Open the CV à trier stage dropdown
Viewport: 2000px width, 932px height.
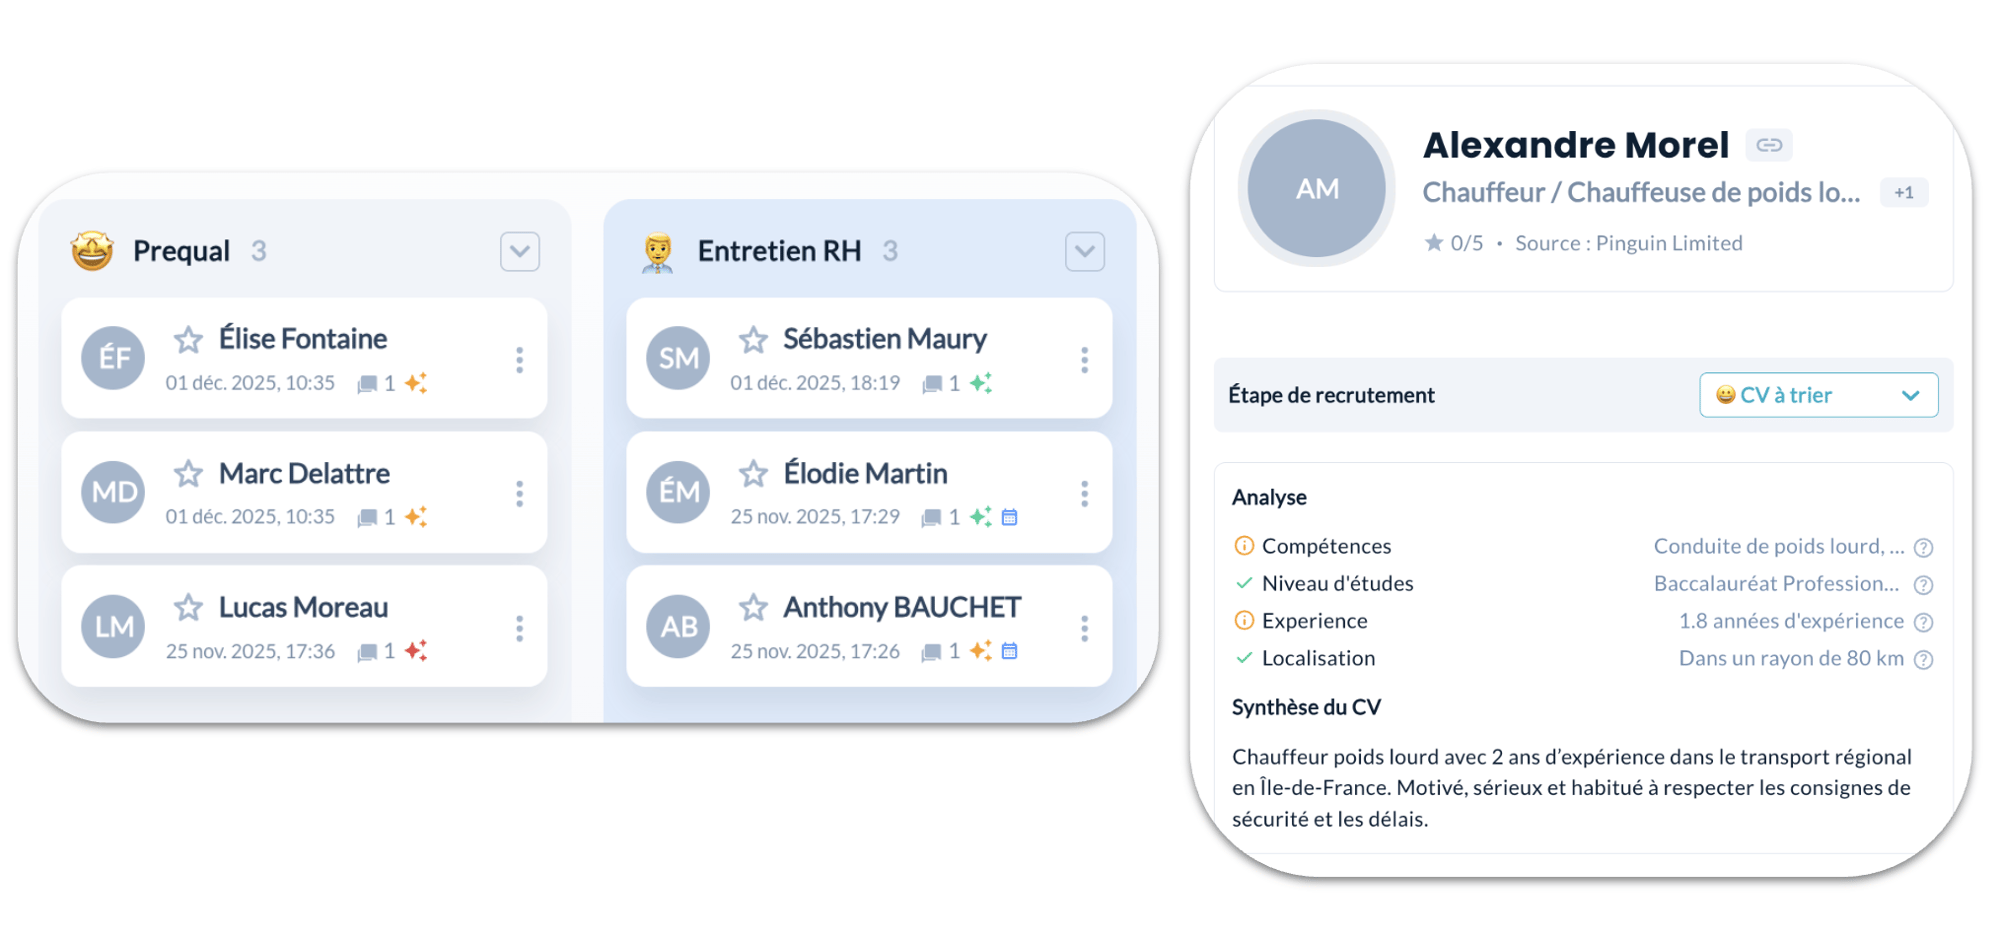click(x=1818, y=395)
